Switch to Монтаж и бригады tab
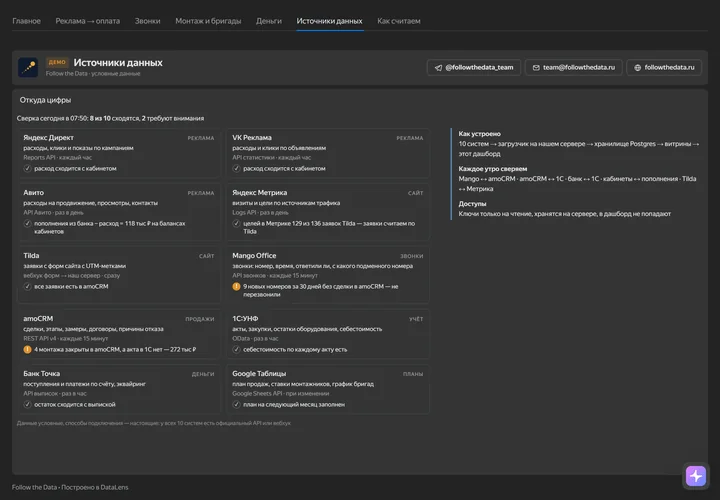Viewport: 720px width, 500px height. click(208, 21)
